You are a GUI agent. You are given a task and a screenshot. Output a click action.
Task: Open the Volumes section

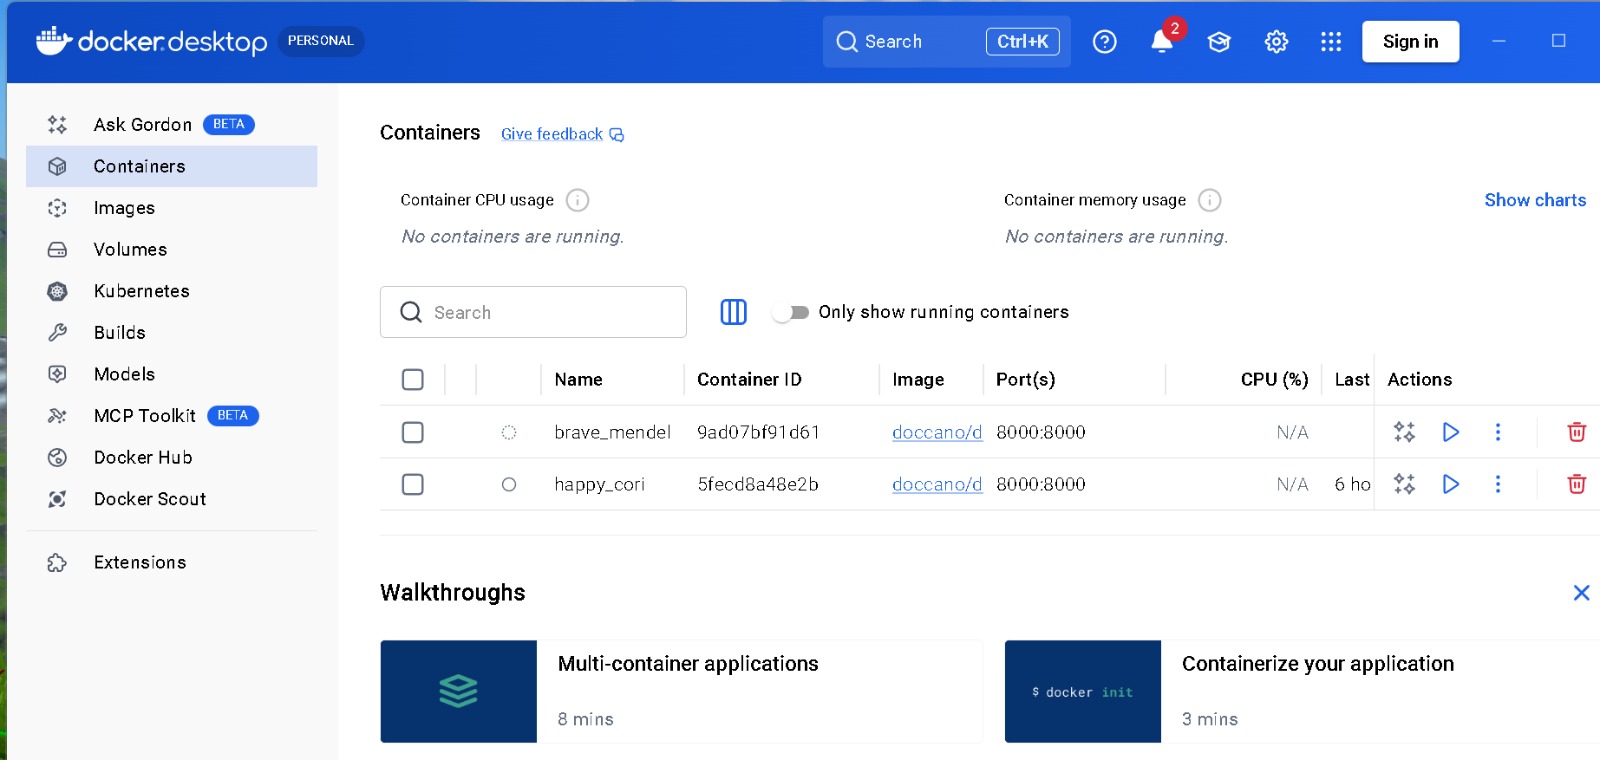pos(172,250)
